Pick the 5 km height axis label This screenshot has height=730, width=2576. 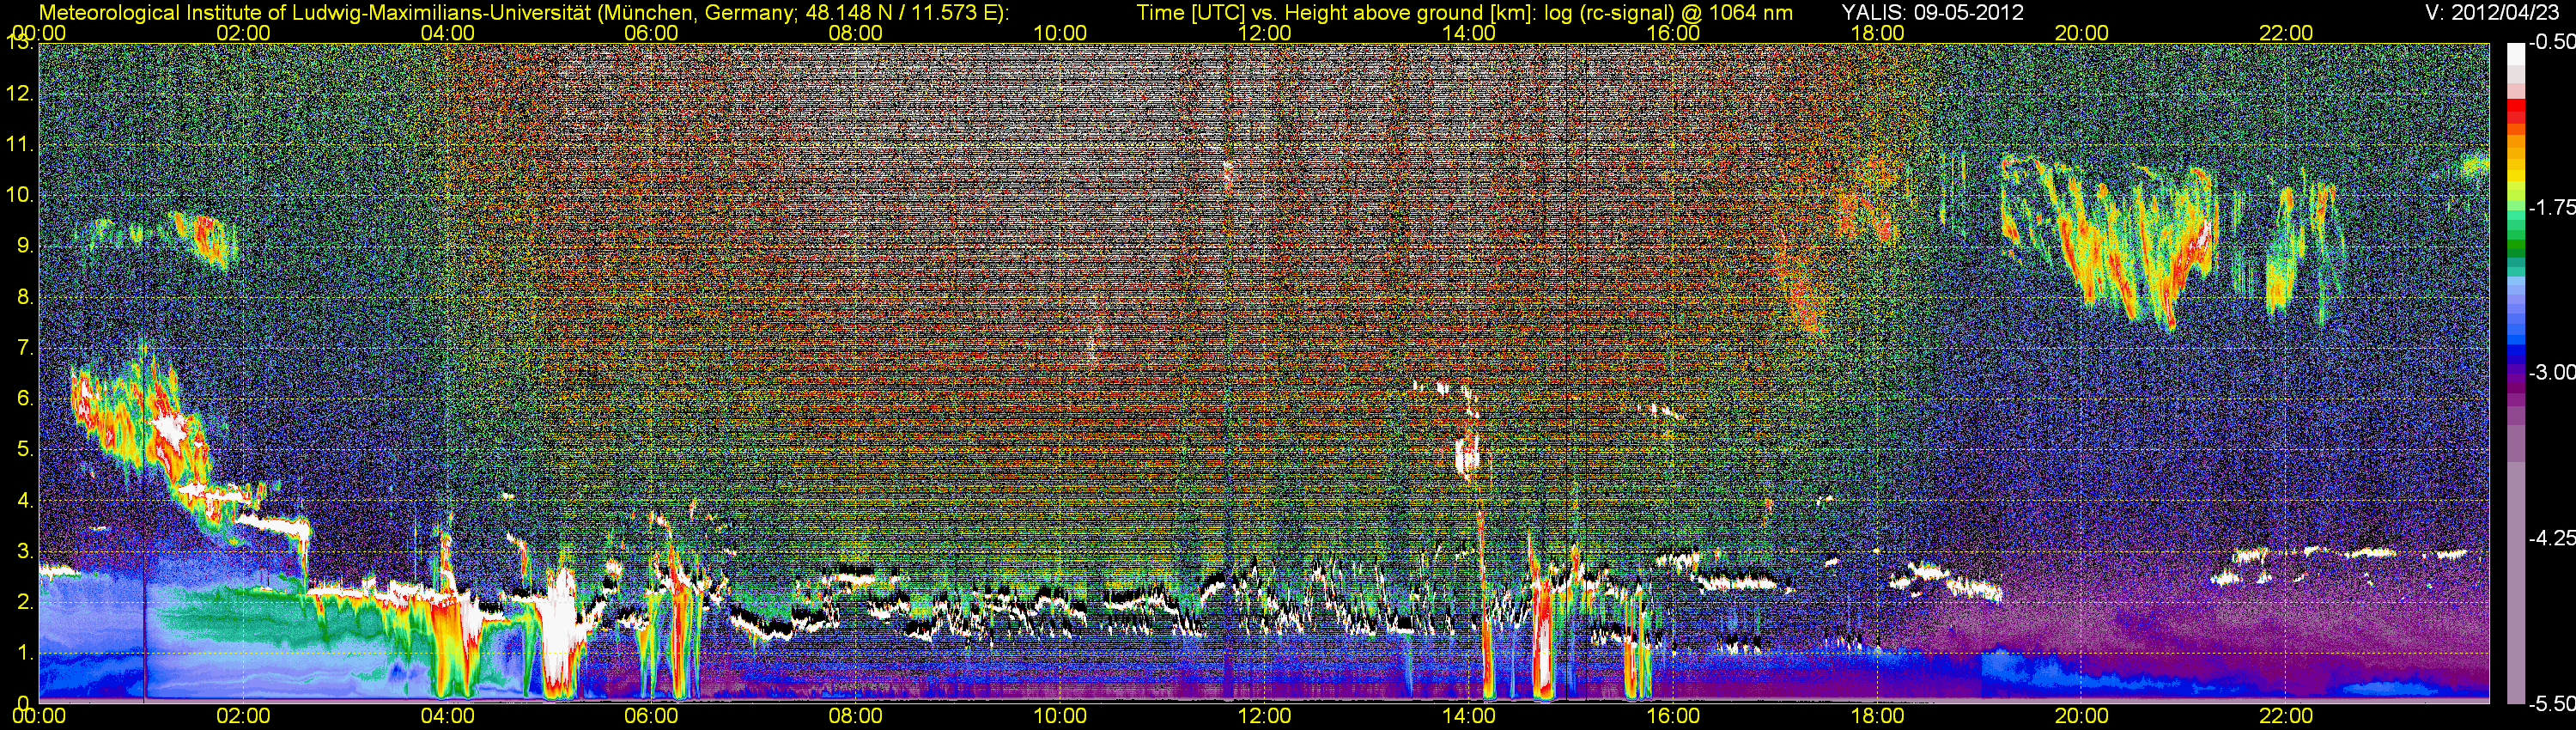[24, 449]
